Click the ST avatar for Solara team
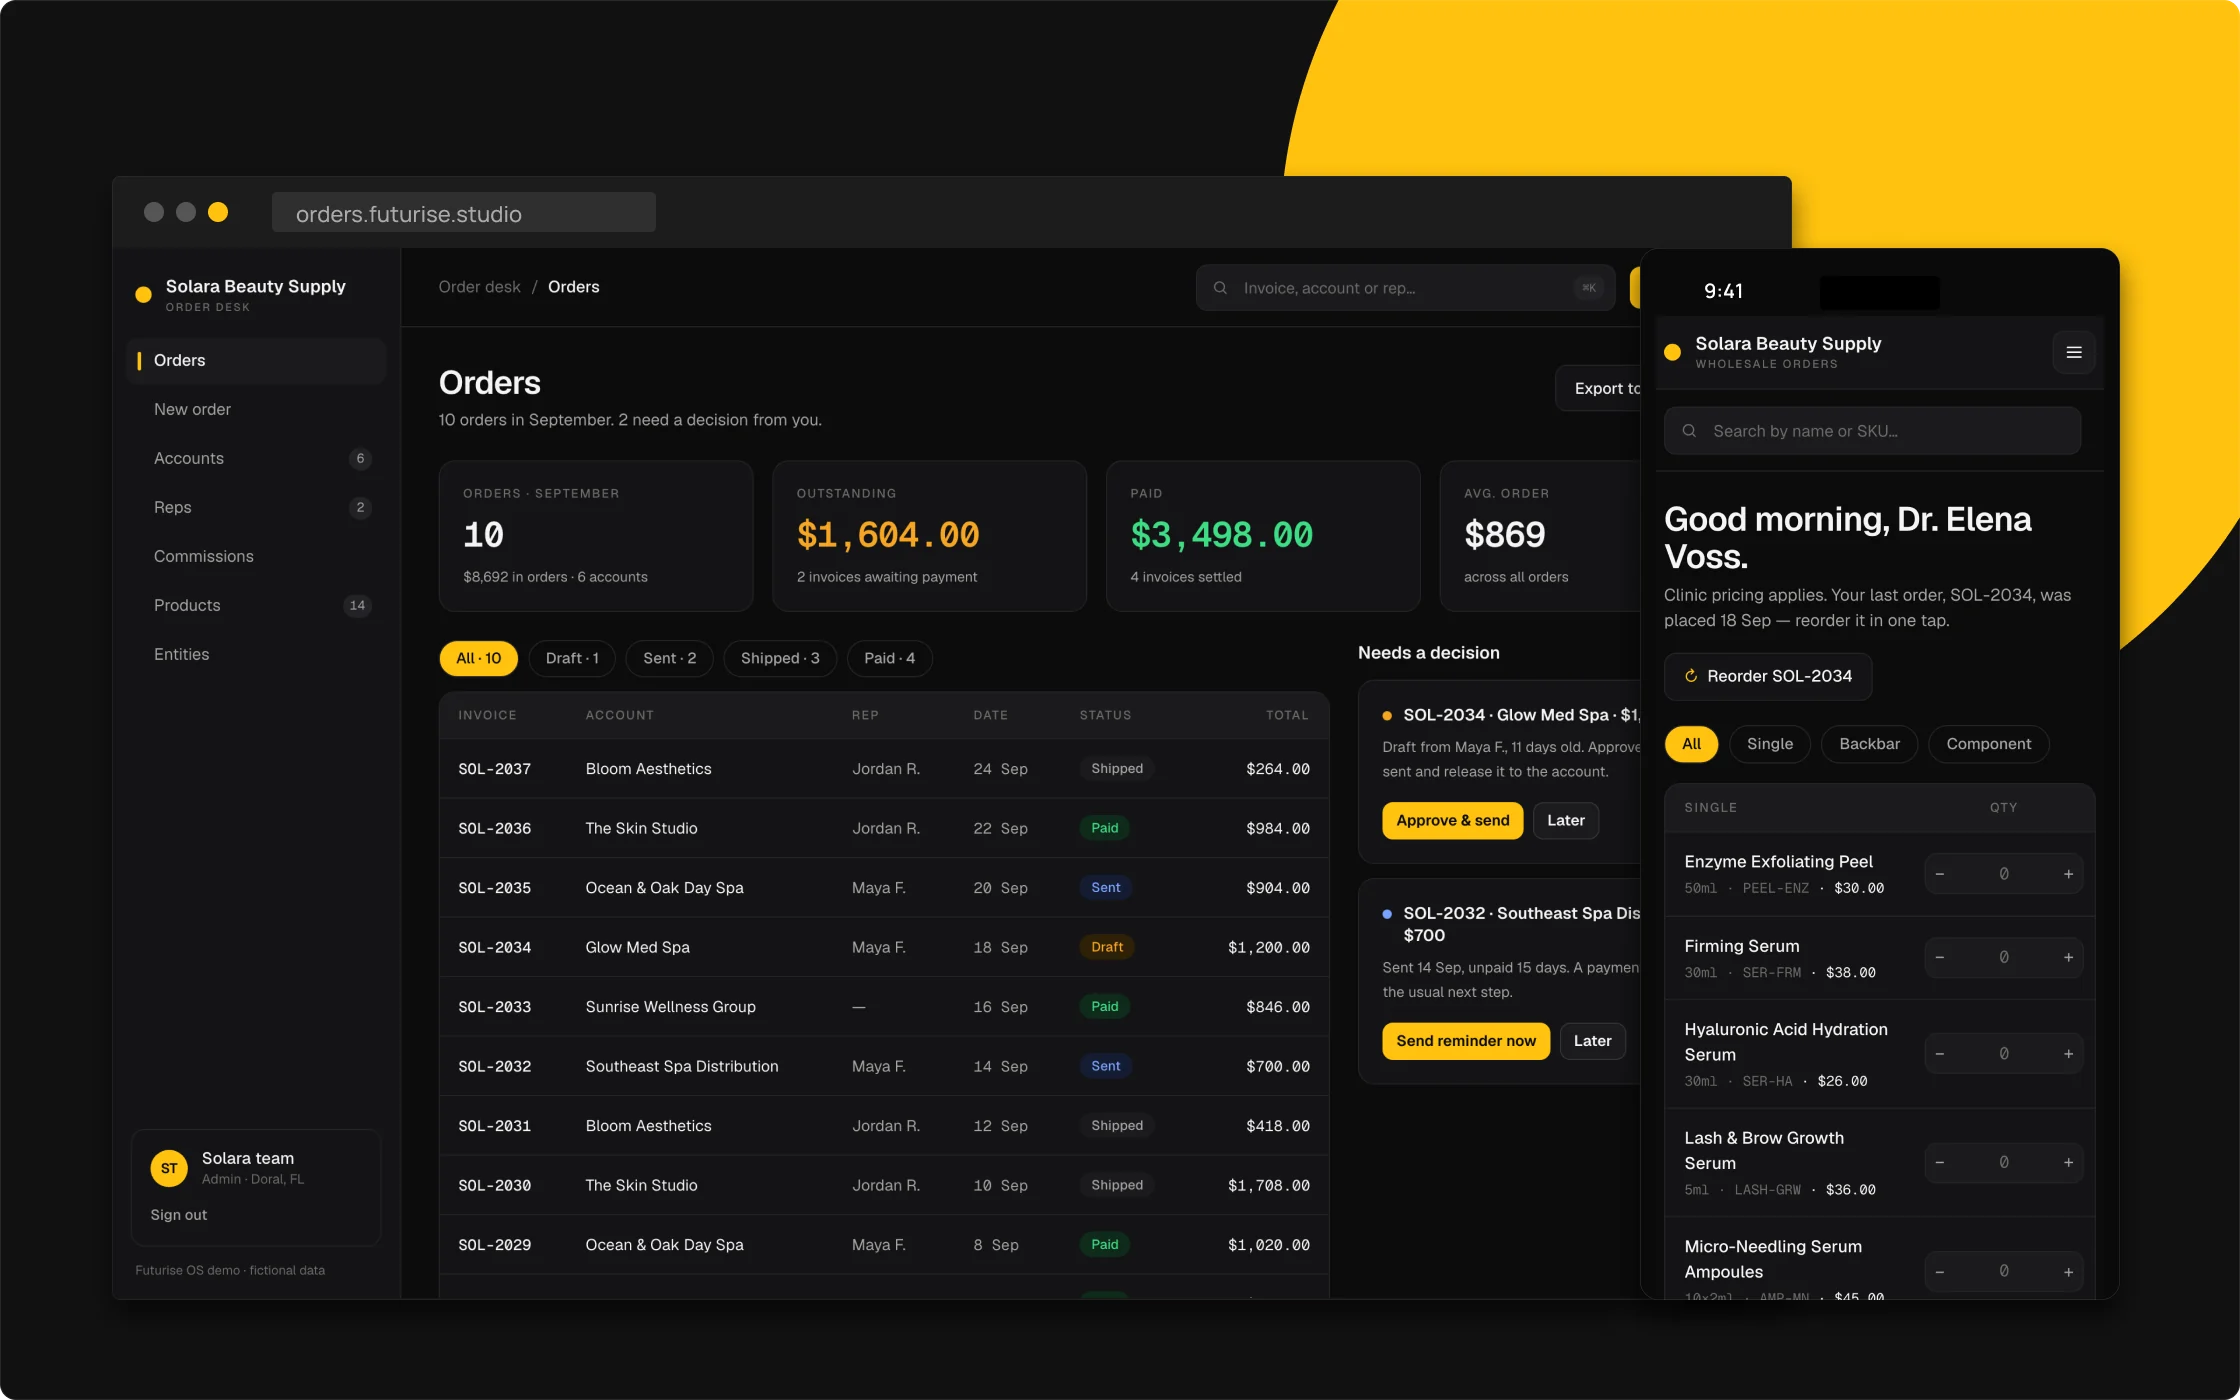 point(169,1168)
